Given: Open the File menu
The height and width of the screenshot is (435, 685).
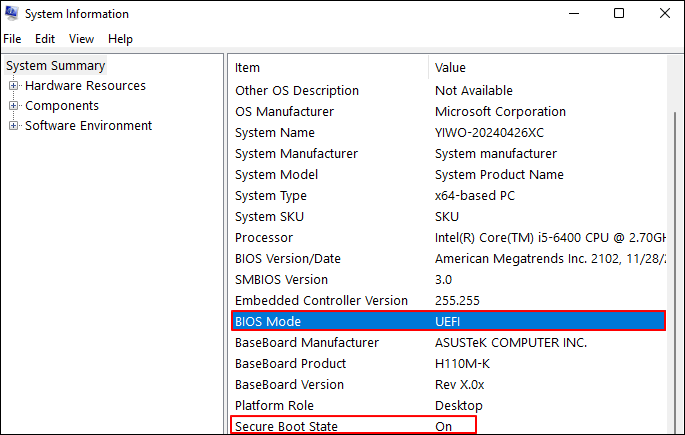Looking at the screenshot, I should (12, 39).
